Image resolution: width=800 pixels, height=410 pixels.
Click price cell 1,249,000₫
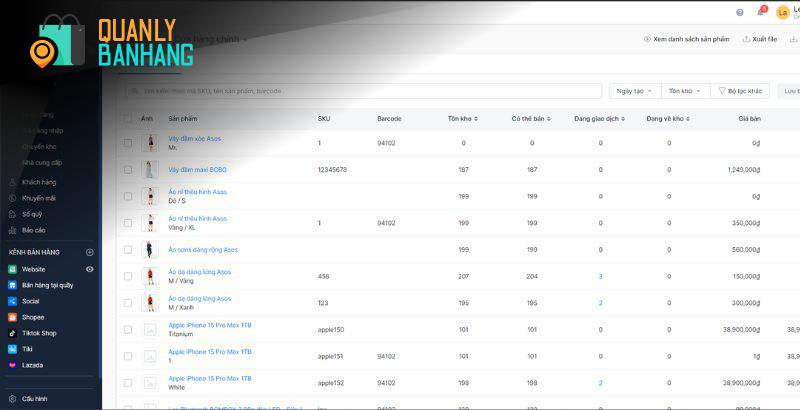744,170
